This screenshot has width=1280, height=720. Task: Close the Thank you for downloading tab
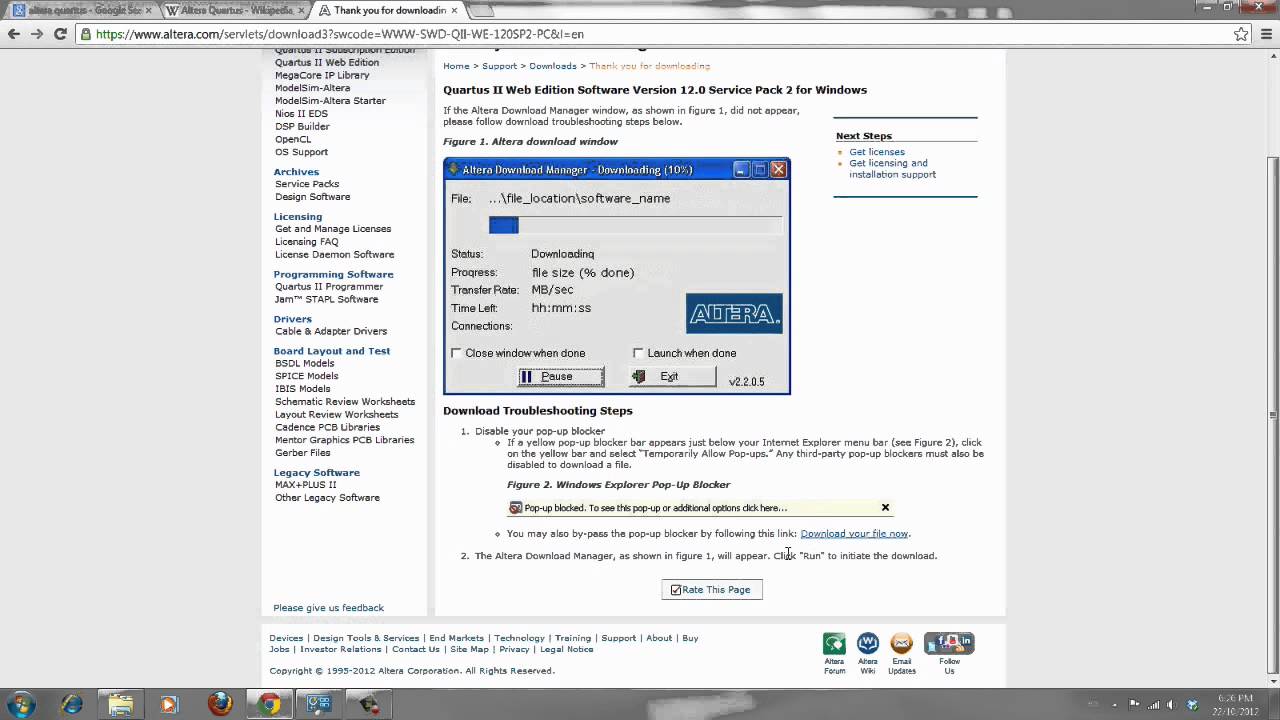point(455,10)
